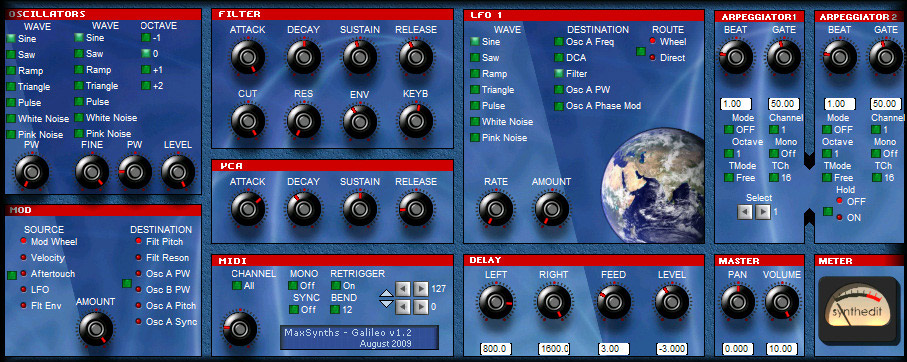Click the right arrow beside 0 in MIDI
The height and width of the screenshot is (362, 907).
421,306
